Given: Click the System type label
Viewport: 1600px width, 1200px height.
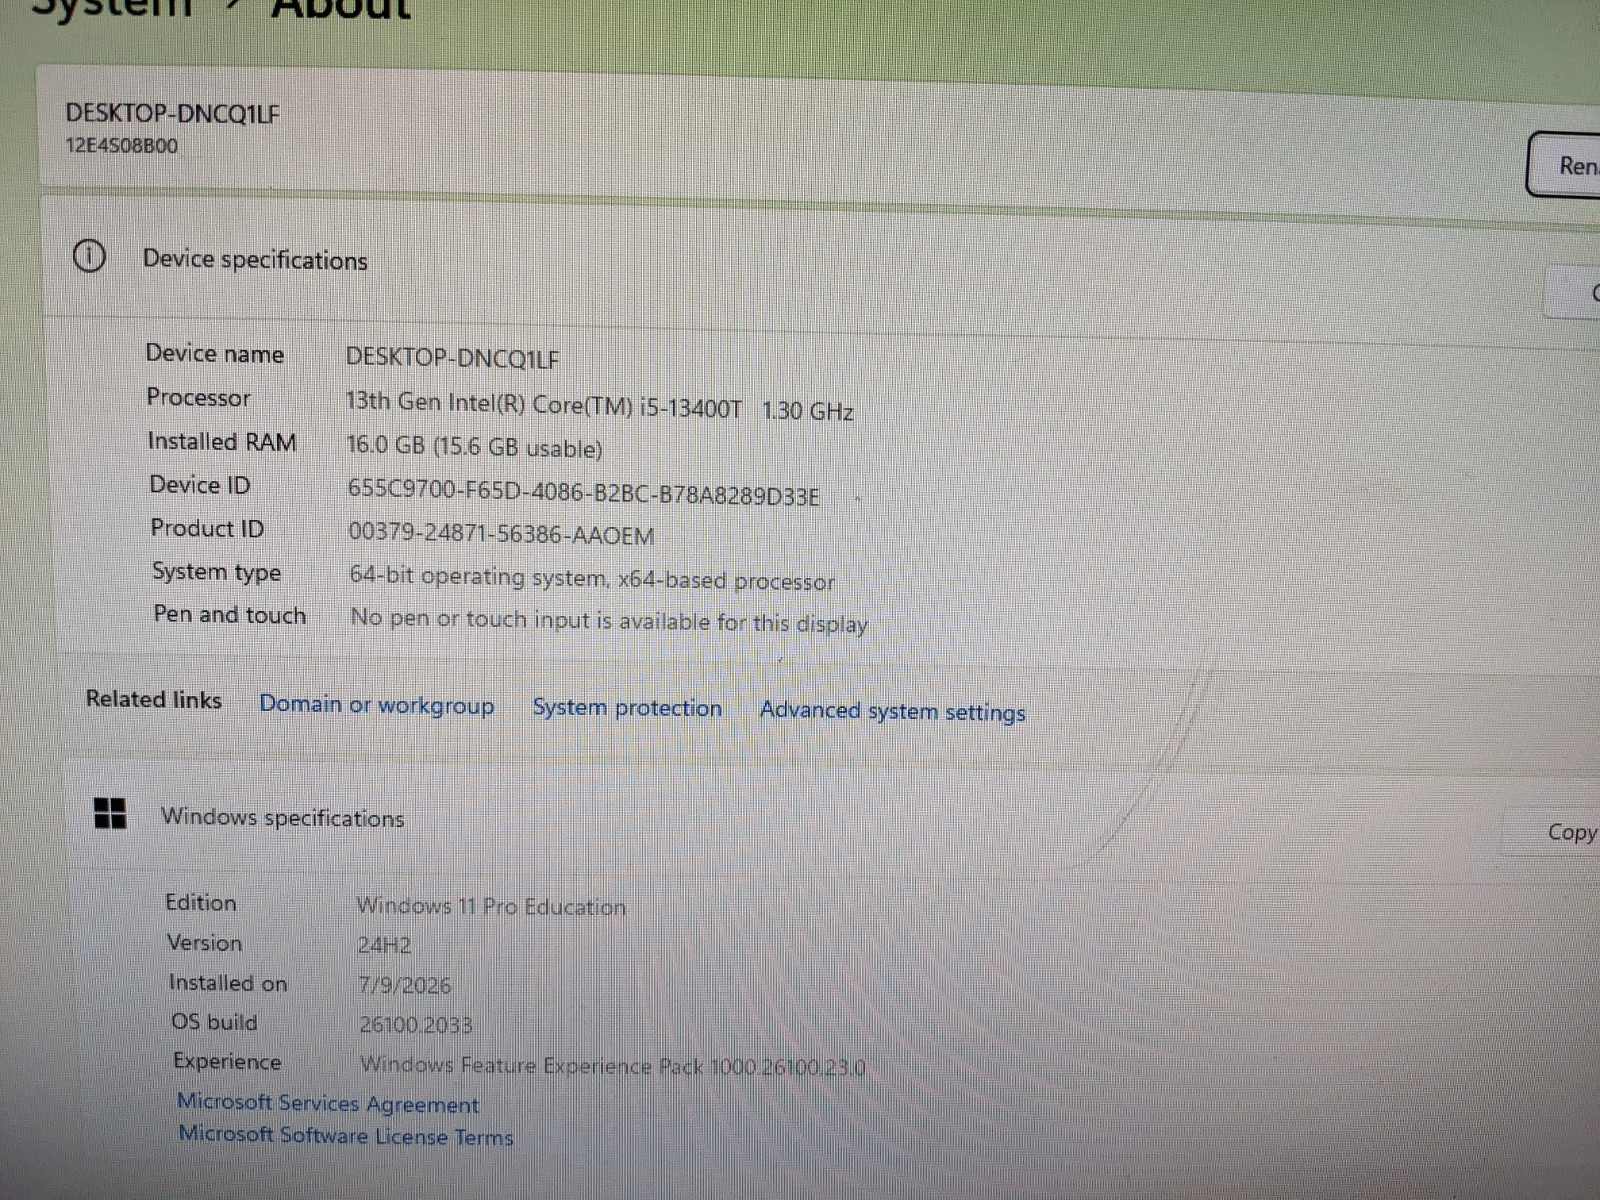Looking at the screenshot, I should point(216,572).
